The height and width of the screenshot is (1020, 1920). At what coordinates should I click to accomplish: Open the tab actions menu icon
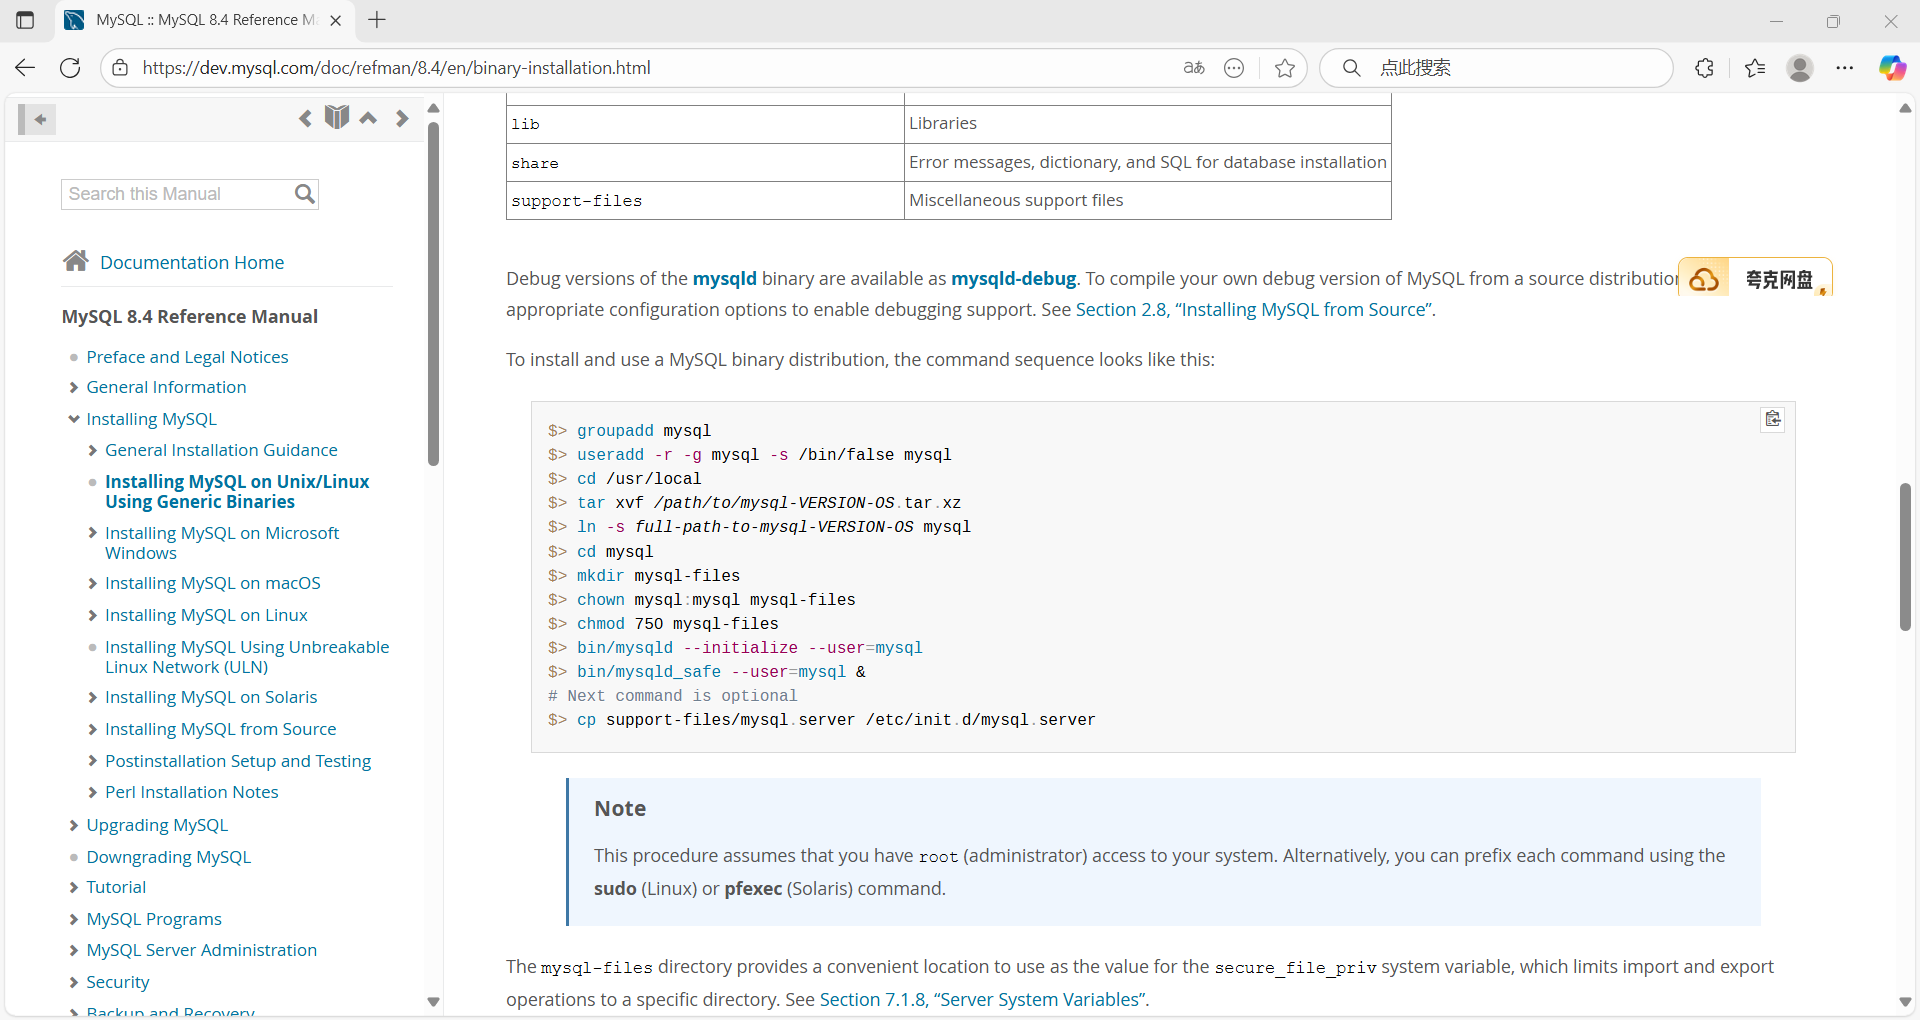pyautogui.click(x=25, y=20)
